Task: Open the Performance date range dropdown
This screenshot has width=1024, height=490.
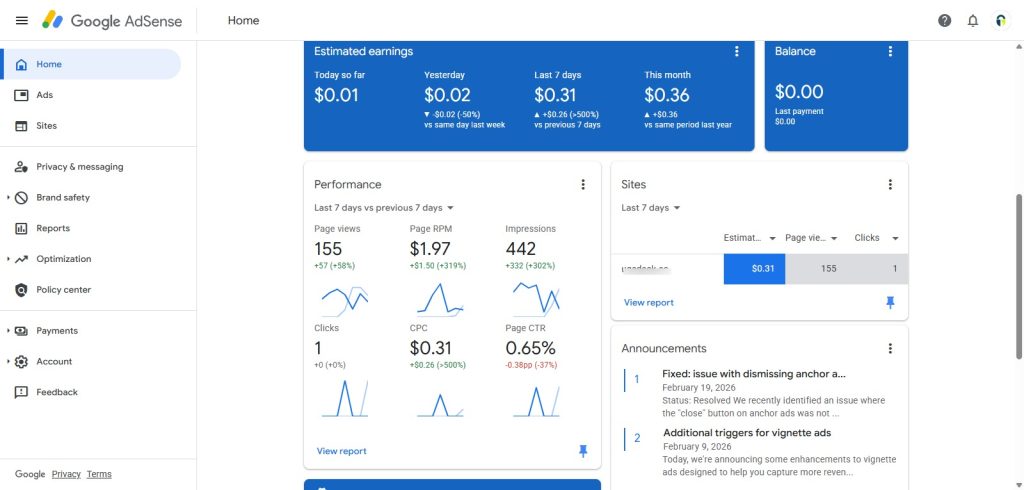Action: [x=384, y=208]
